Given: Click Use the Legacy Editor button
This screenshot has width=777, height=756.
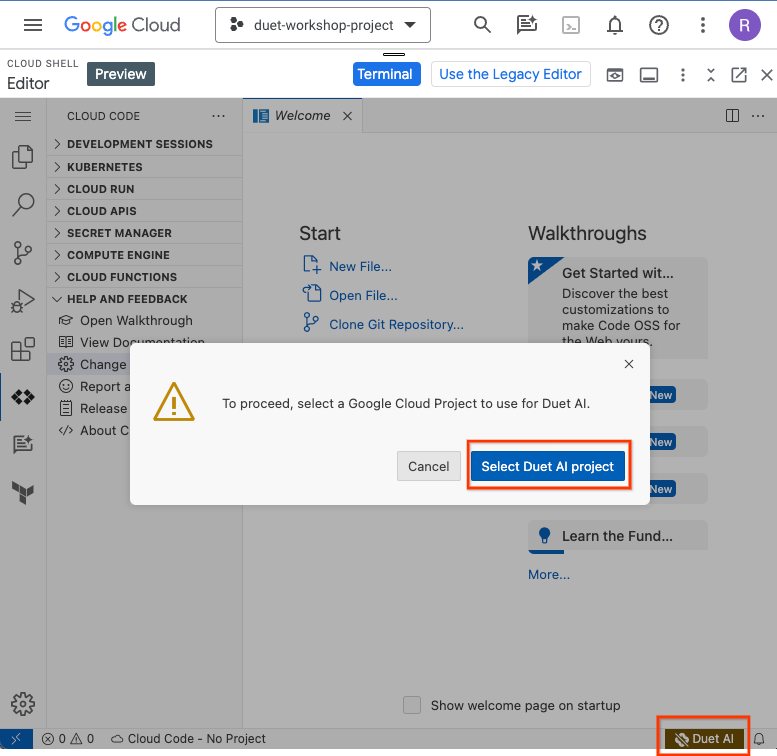Looking at the screenshot, I should (x=510, y=74).
